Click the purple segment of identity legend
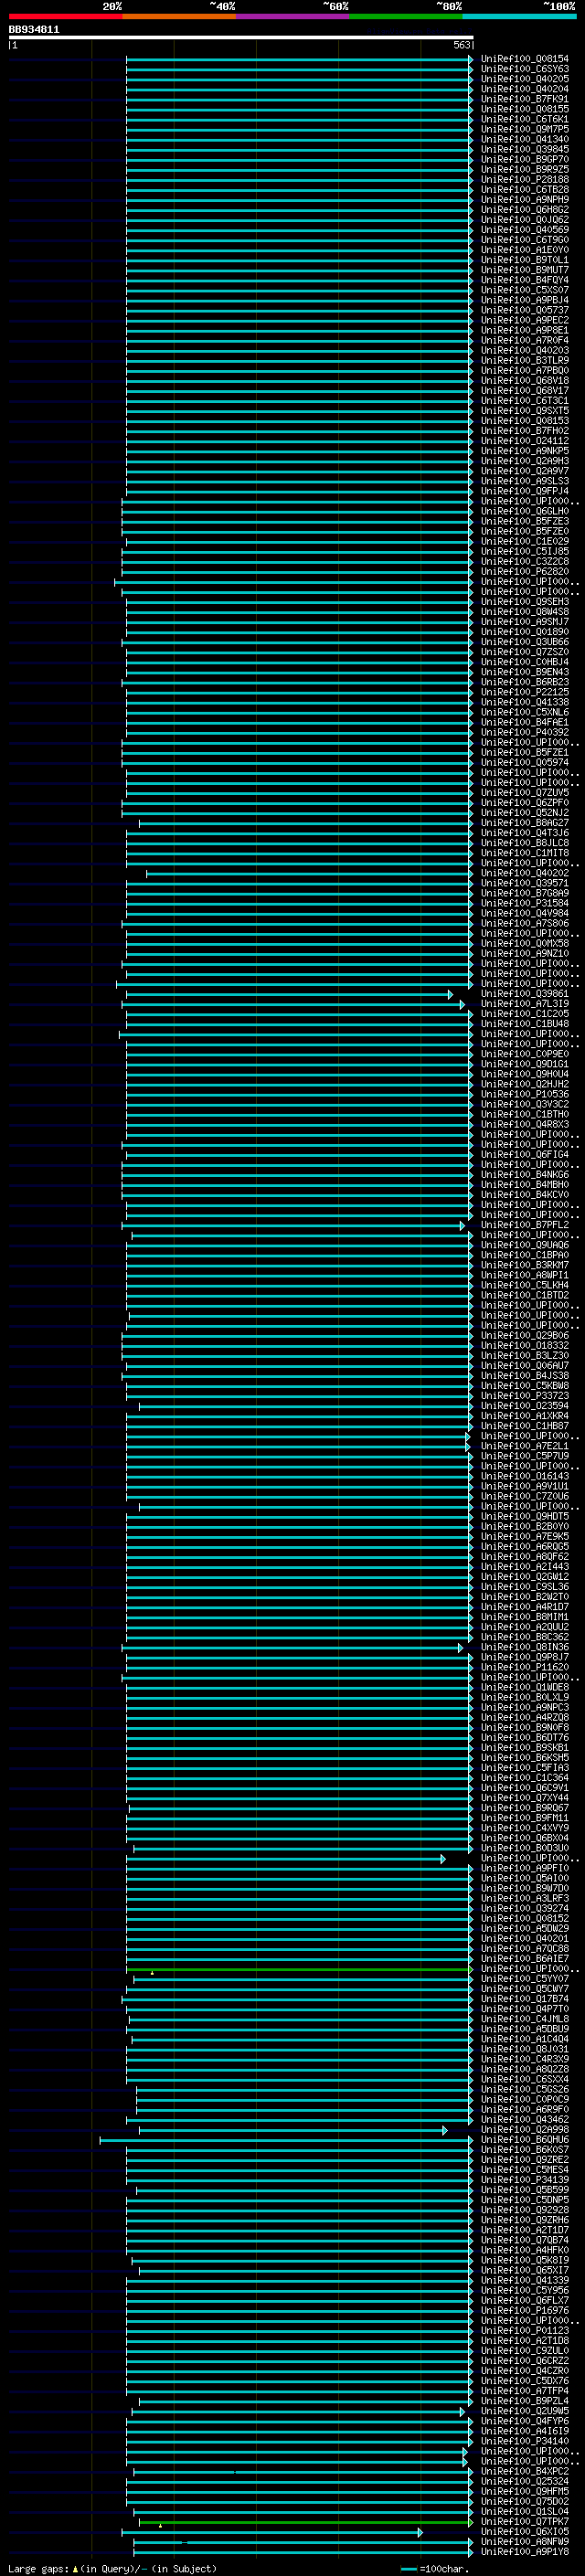The height and width of the screenshot is (2576, 585). 292,17
